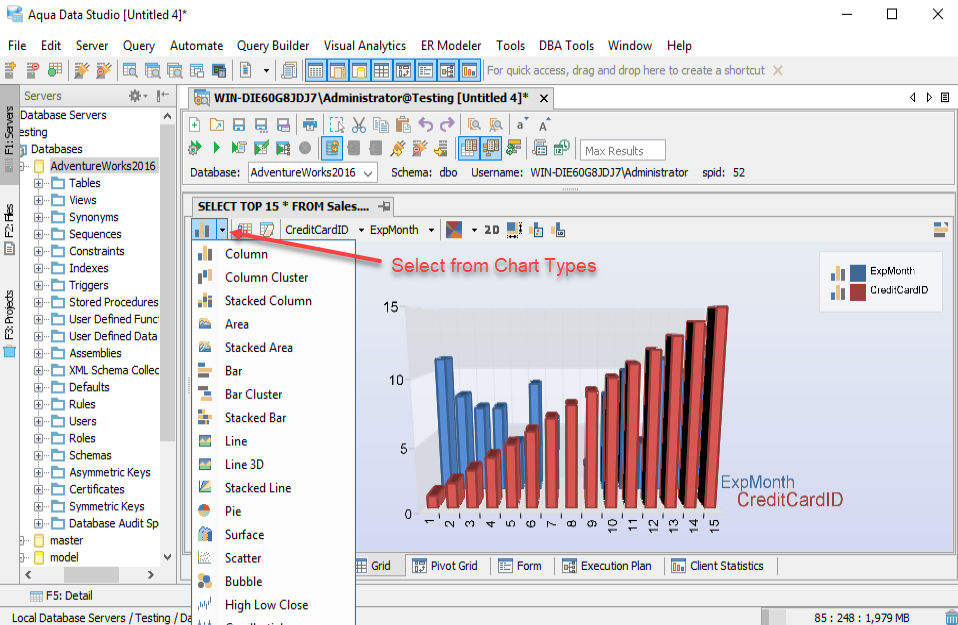Viewport: 958px width, 625px height.
Task: Toggle the 2D chart view
Action: (x=492, y=230)
